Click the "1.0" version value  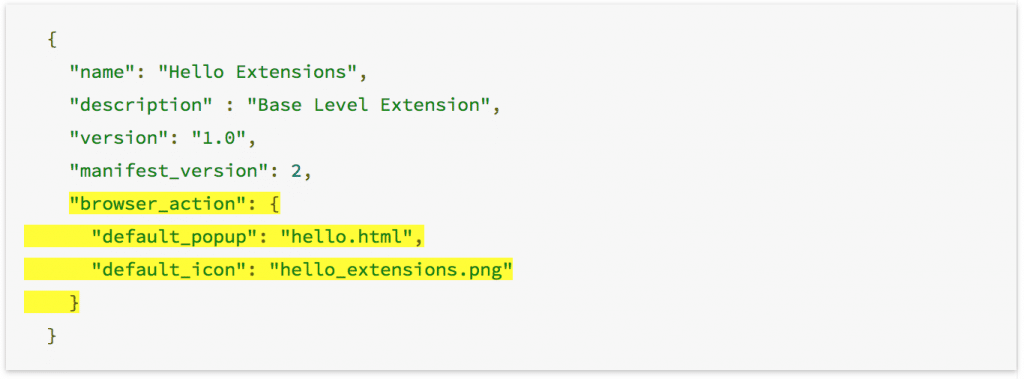pos(219,138)
